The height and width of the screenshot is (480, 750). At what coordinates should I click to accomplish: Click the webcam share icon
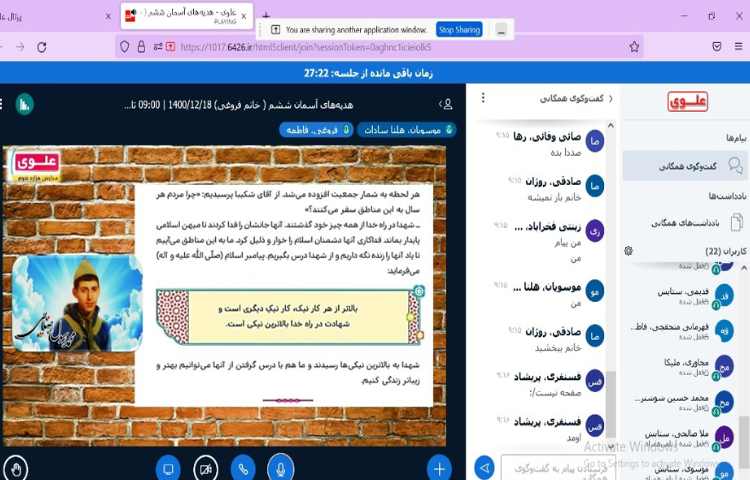[206, 469]
